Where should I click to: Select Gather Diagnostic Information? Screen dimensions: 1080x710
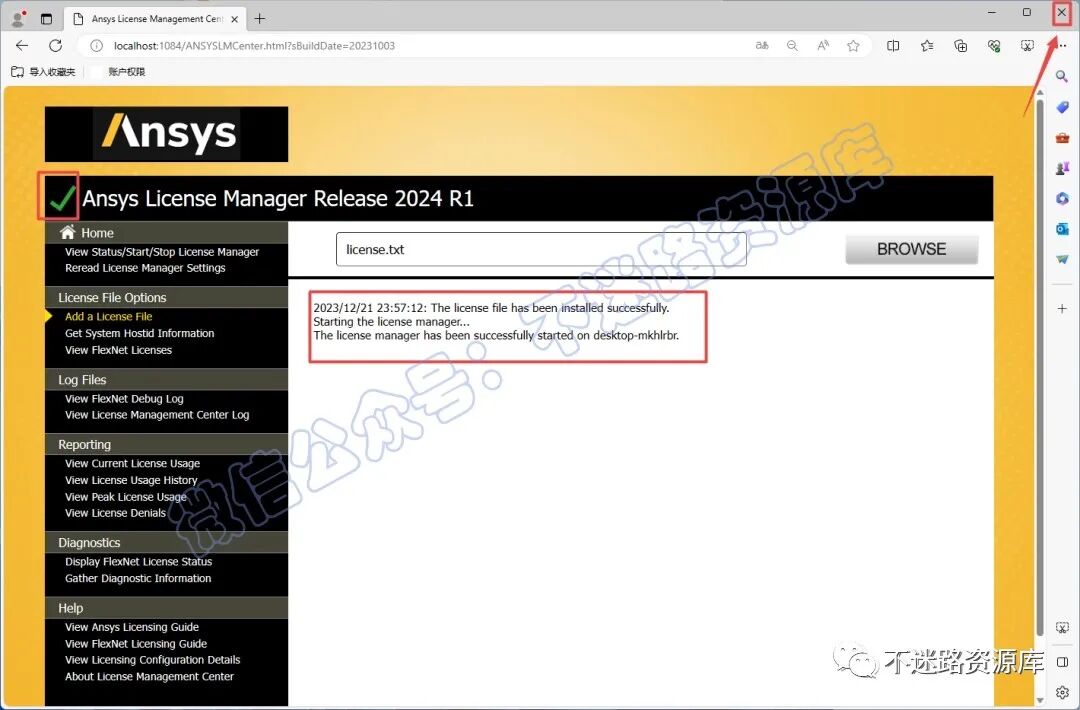(138, 578)
